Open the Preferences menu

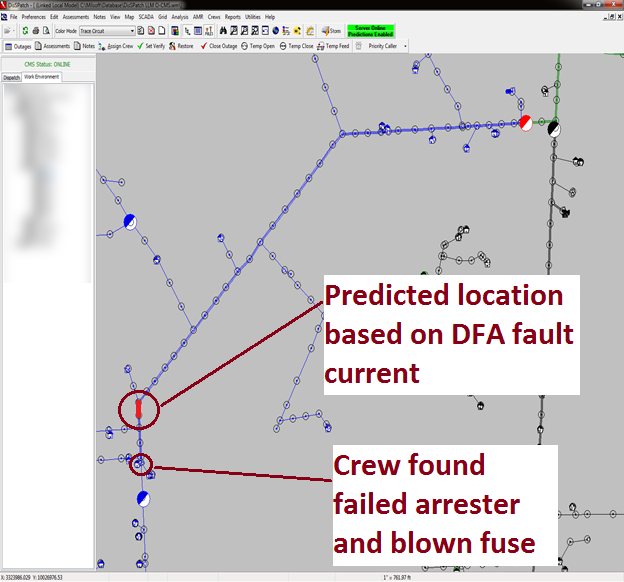tap(34, 17)
